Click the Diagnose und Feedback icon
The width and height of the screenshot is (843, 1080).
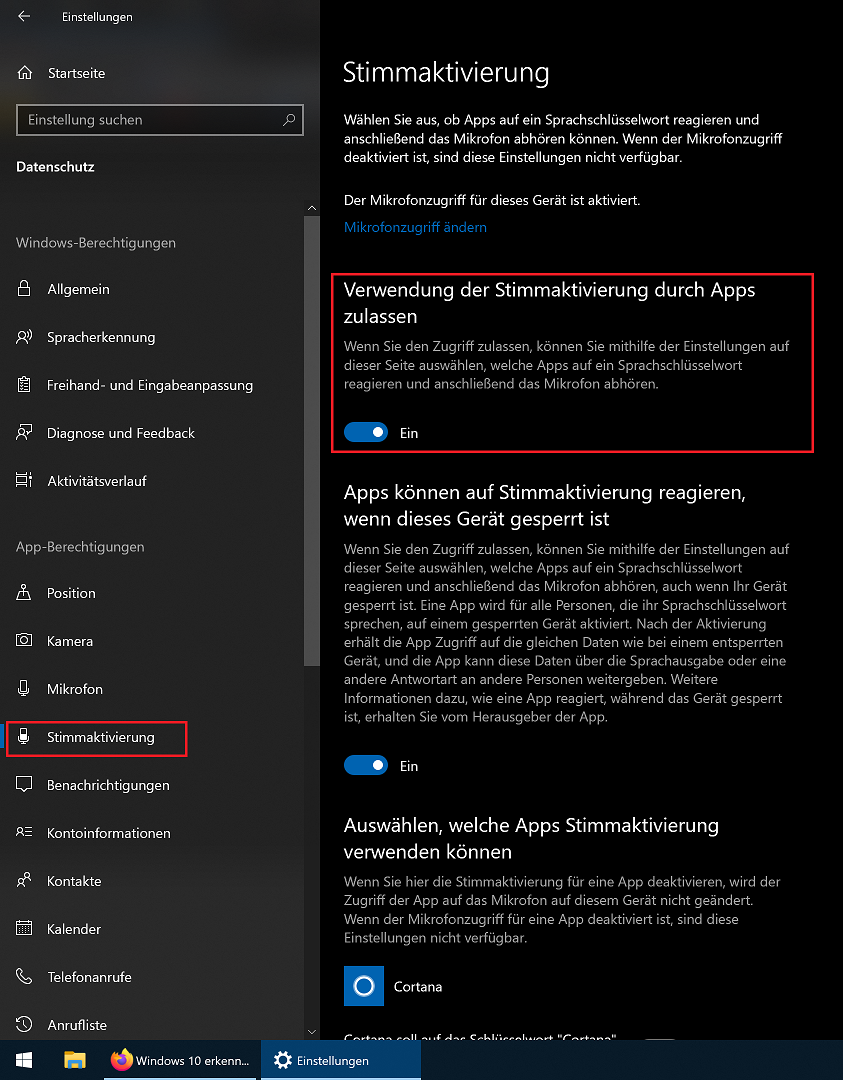pyautogui.click(x=24, y=433)
